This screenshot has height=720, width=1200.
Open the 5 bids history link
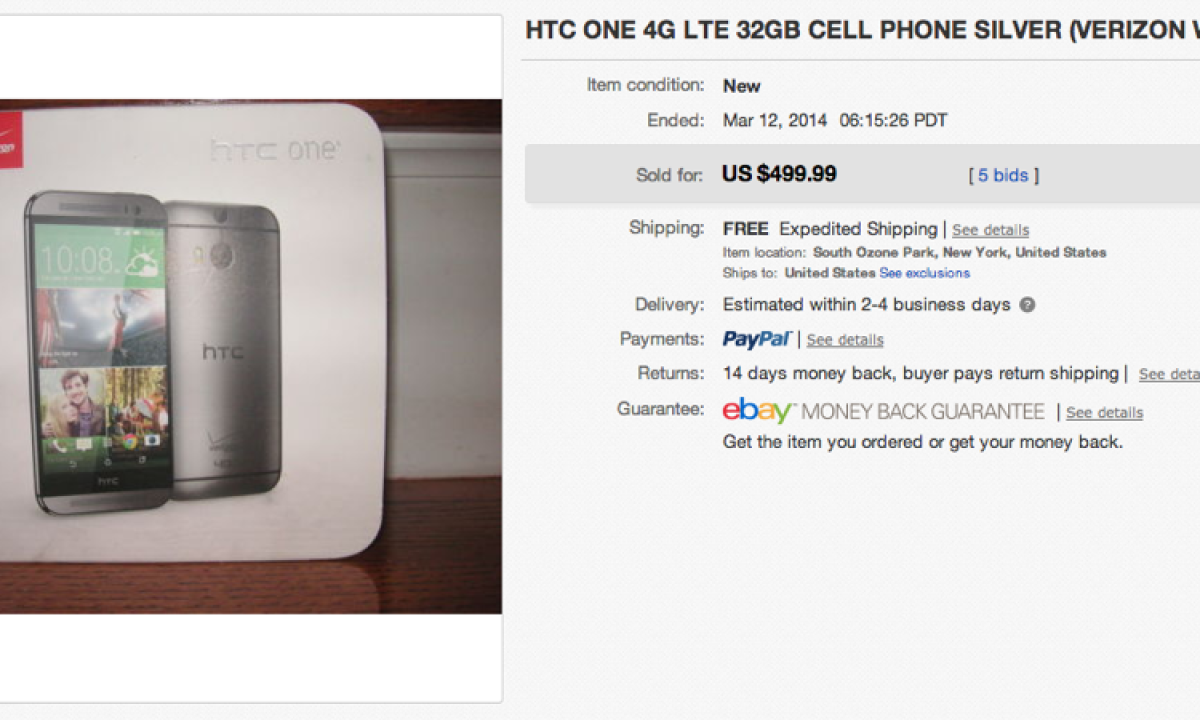click(x=1003, y=175)
